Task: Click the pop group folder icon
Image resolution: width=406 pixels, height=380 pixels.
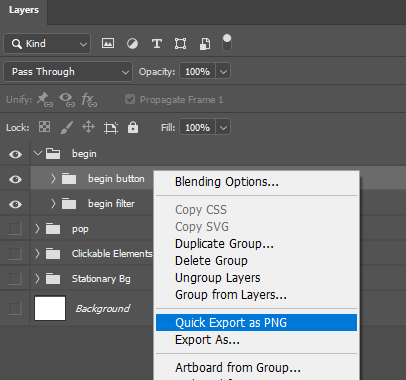Action: pyautogui.click(x=53, y=229)
